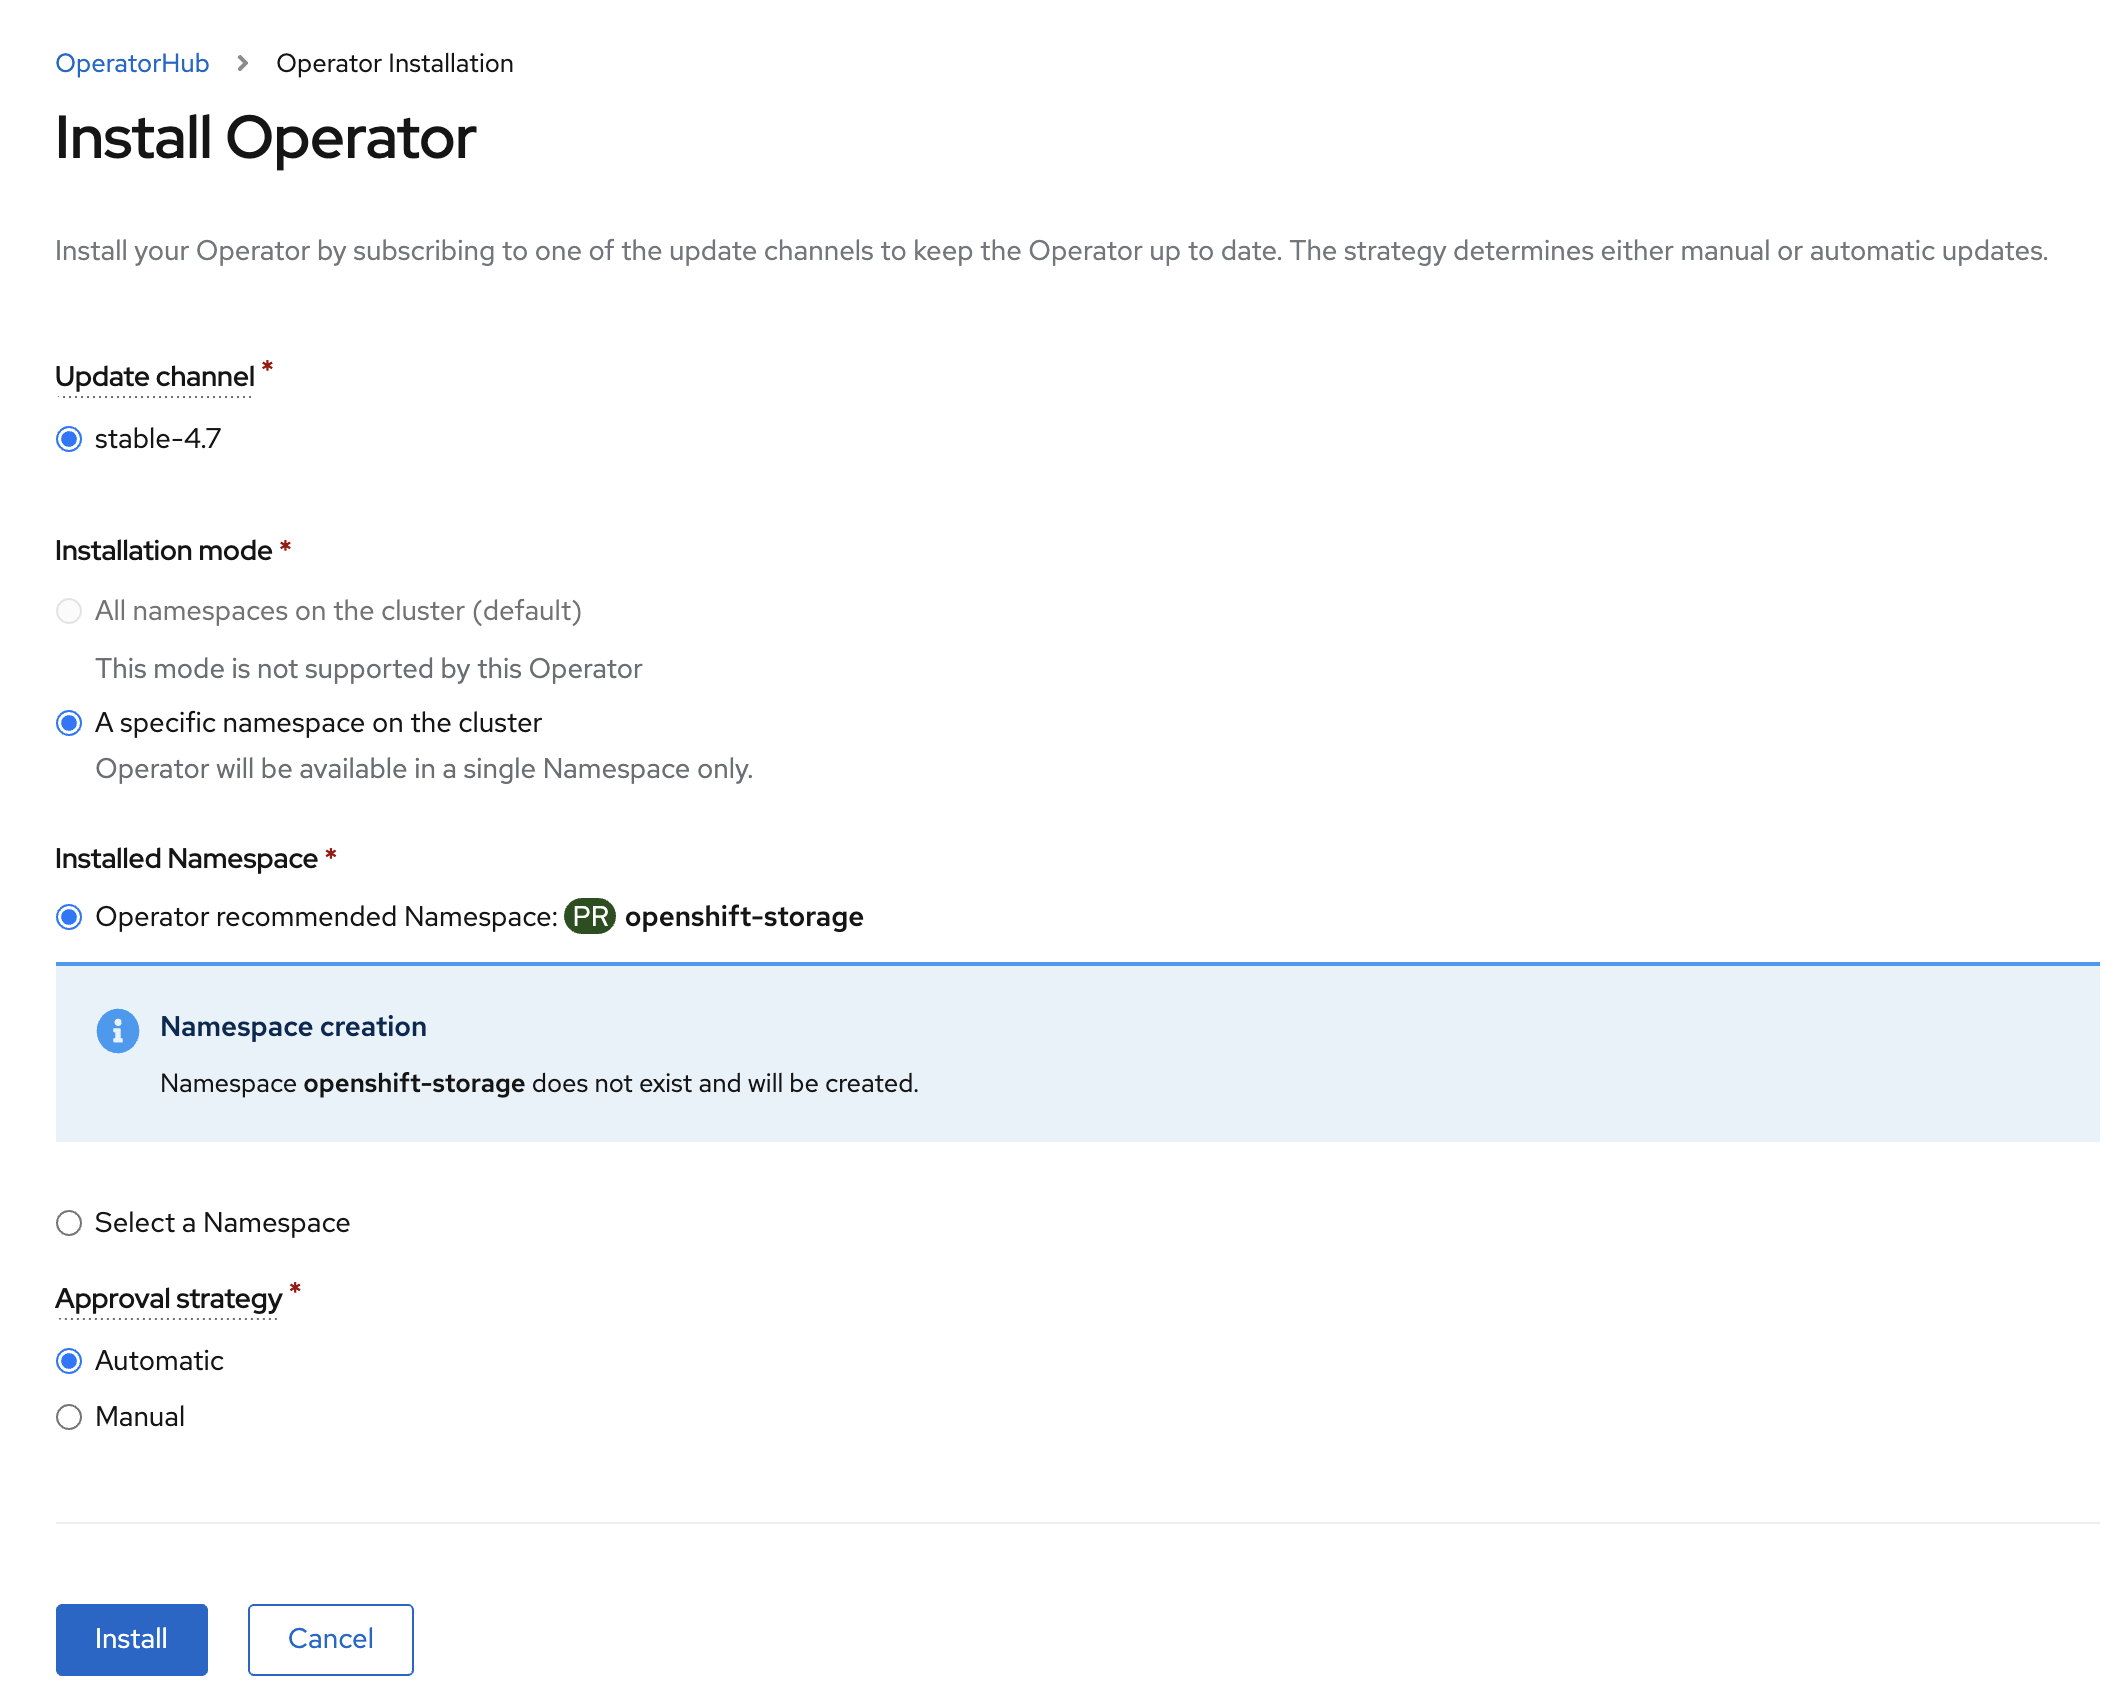This screenshot has height=1708, width=2120.
Task: Click 'Operator will be available in a single Namespace' text
Action: (424, 769)
